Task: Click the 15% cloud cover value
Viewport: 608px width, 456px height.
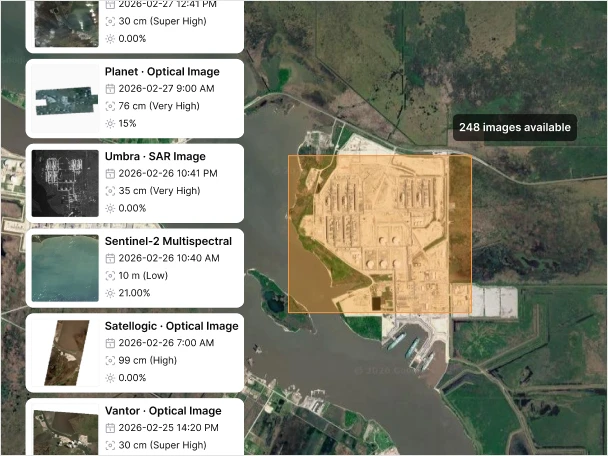Action: (128, 124)
